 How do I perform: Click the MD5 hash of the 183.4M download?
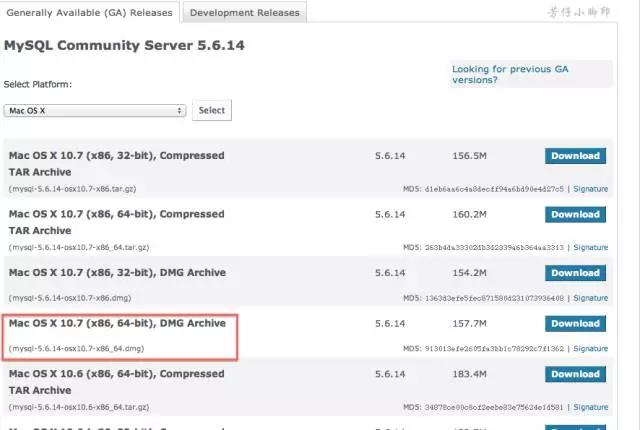point(494,407)
